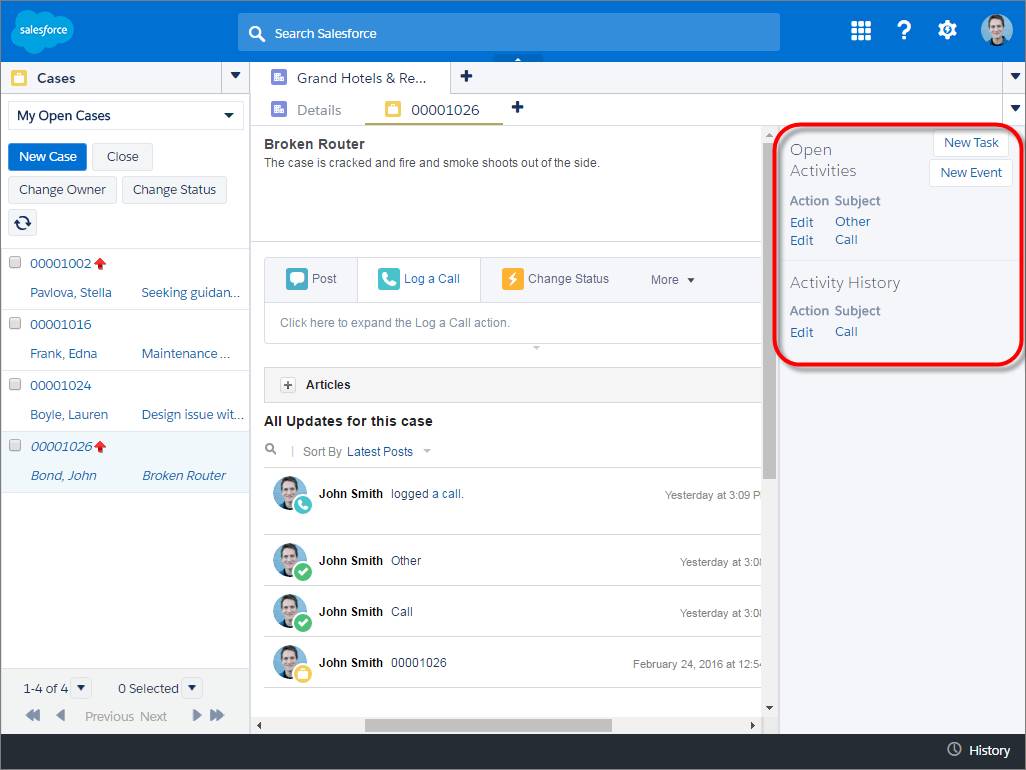Open the 0 Selected dropdown
The image size is (1026, 770).
pos(192,688)
